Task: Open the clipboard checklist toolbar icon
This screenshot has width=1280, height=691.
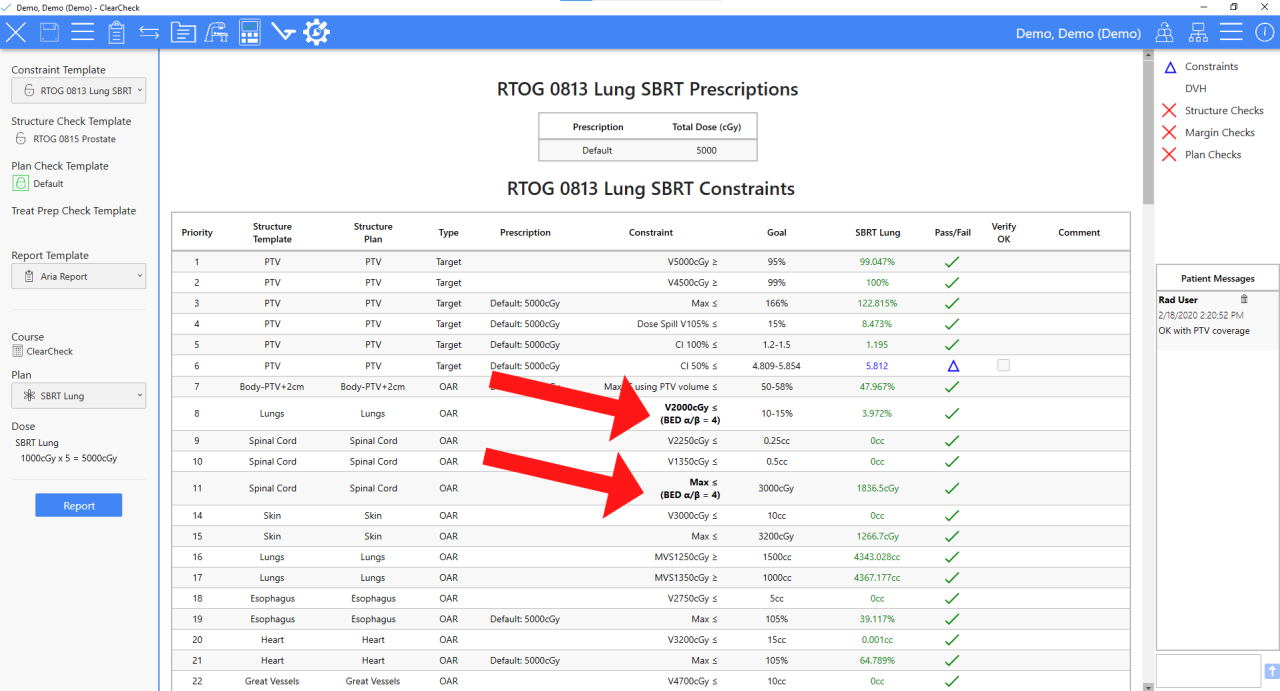Action: coord(116,32)
